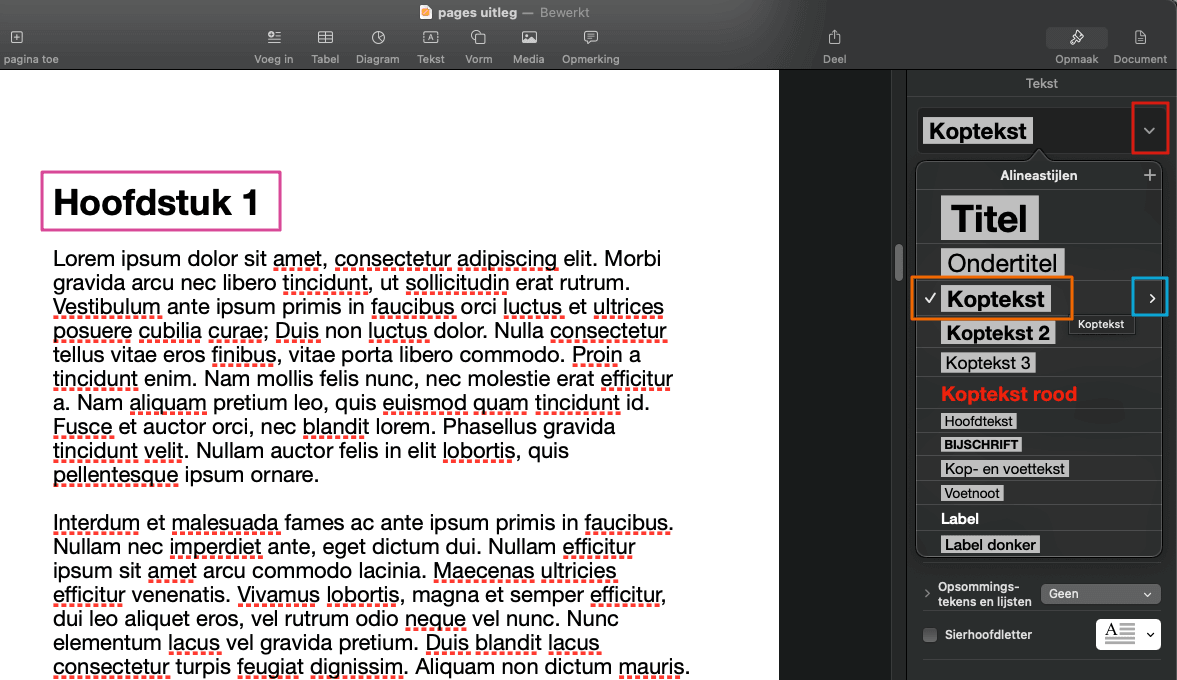The width and height of the screenshot is (1177, 680).
Task: Select the Kop- en voettekst style
Action: point(1004,469)
